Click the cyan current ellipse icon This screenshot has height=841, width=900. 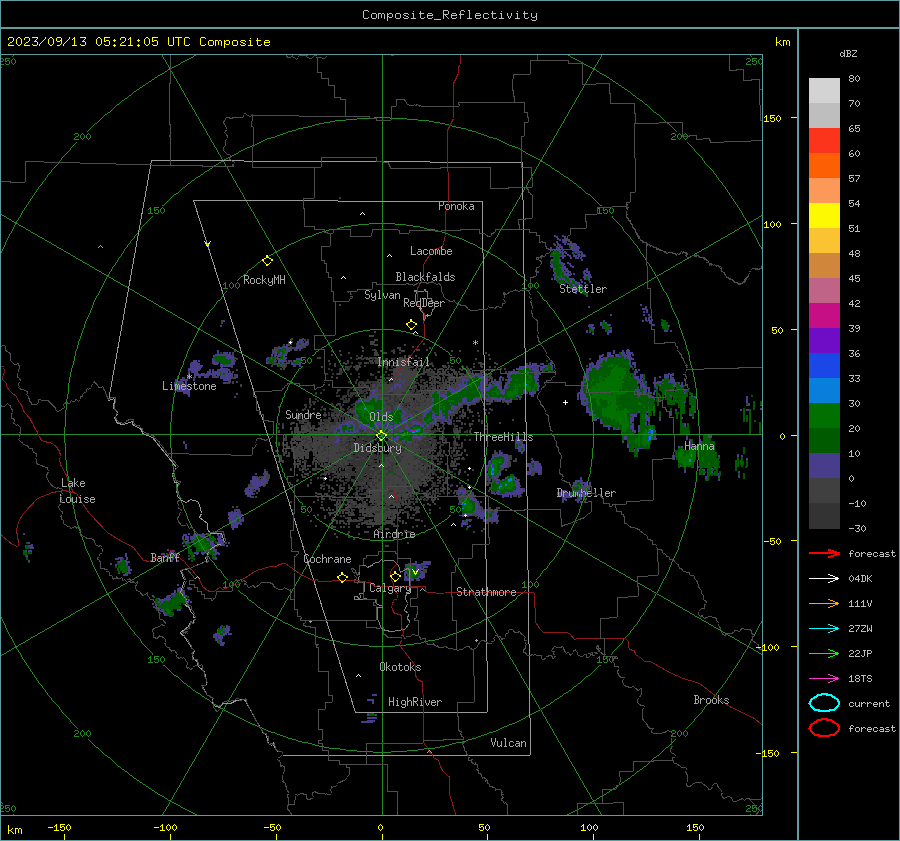(824, 703)
